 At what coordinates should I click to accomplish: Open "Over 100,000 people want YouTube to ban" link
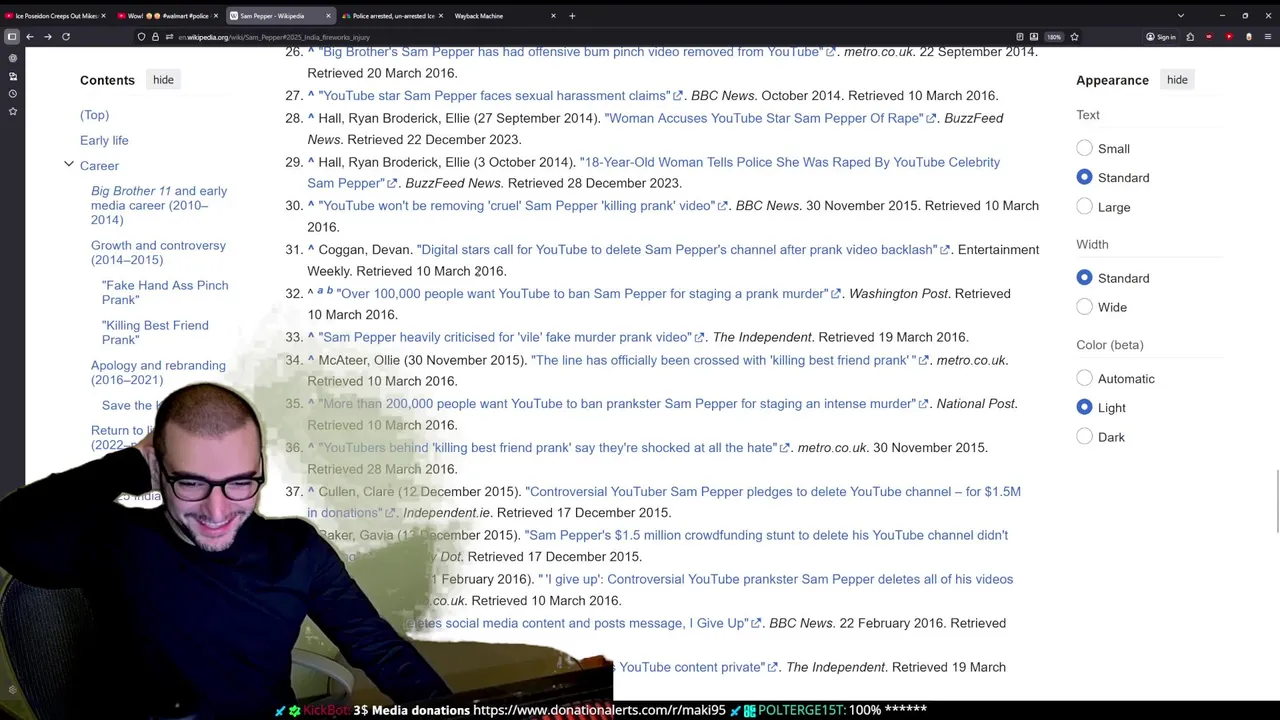pos(589,294)
